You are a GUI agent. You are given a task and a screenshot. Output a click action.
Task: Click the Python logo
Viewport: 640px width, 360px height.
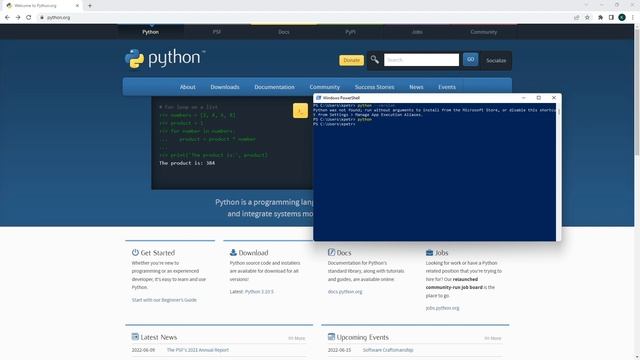coord(164,58)
